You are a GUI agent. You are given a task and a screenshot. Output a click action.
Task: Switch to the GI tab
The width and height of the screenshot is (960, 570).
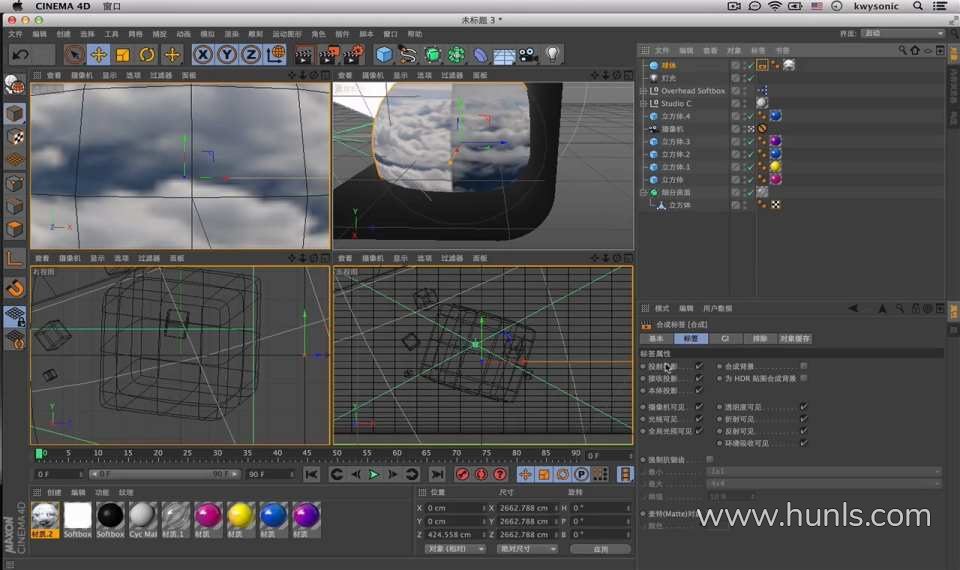click(x=725, y=339)
